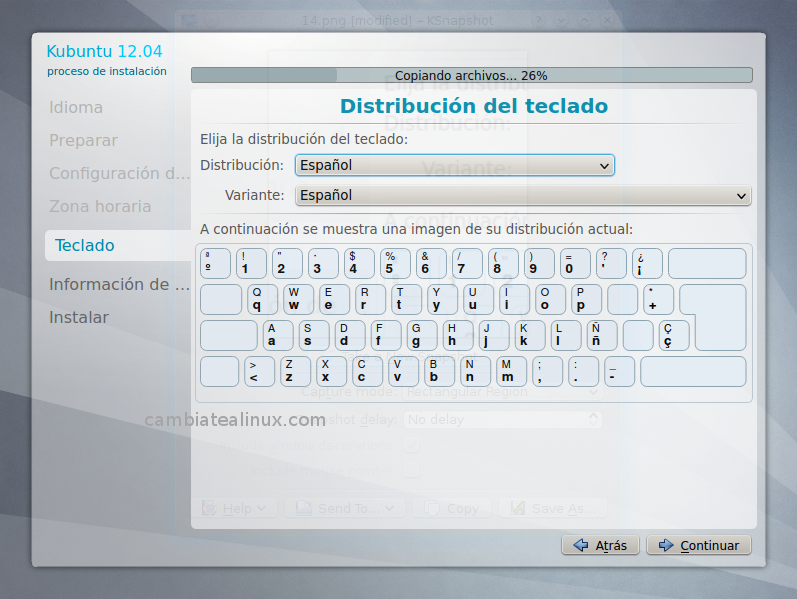Screen dimensions: 797x599
Task: Click the Q key on keyboard preview
Action: pos(262,300)
